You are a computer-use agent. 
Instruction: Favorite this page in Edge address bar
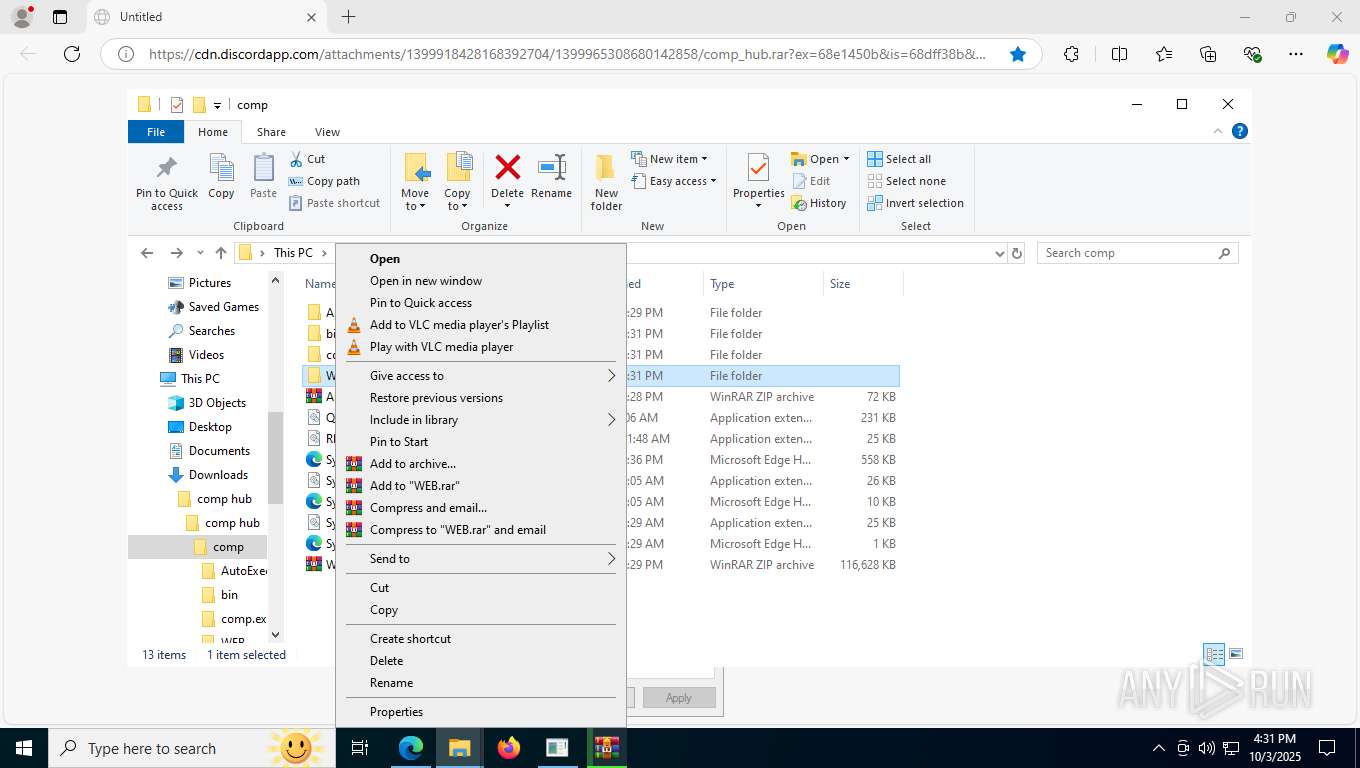click(1018, 54)
